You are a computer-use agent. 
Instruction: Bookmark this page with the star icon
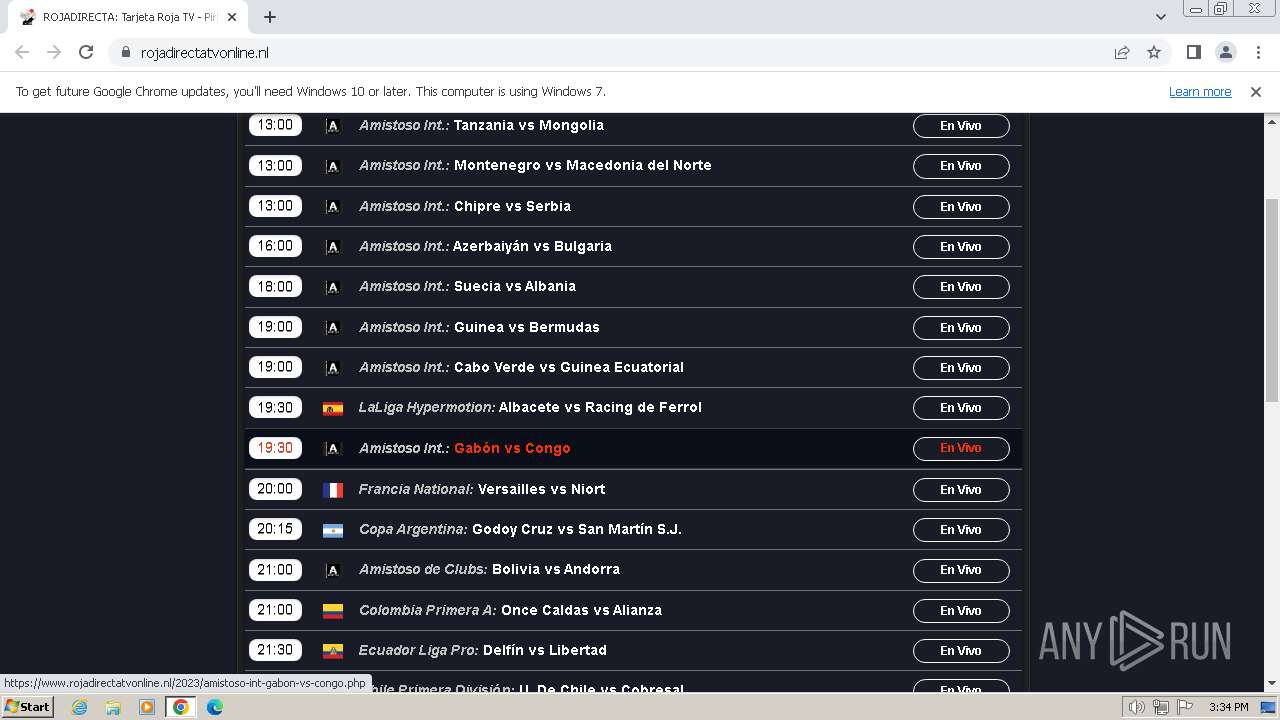click(x=1154, y=52)
